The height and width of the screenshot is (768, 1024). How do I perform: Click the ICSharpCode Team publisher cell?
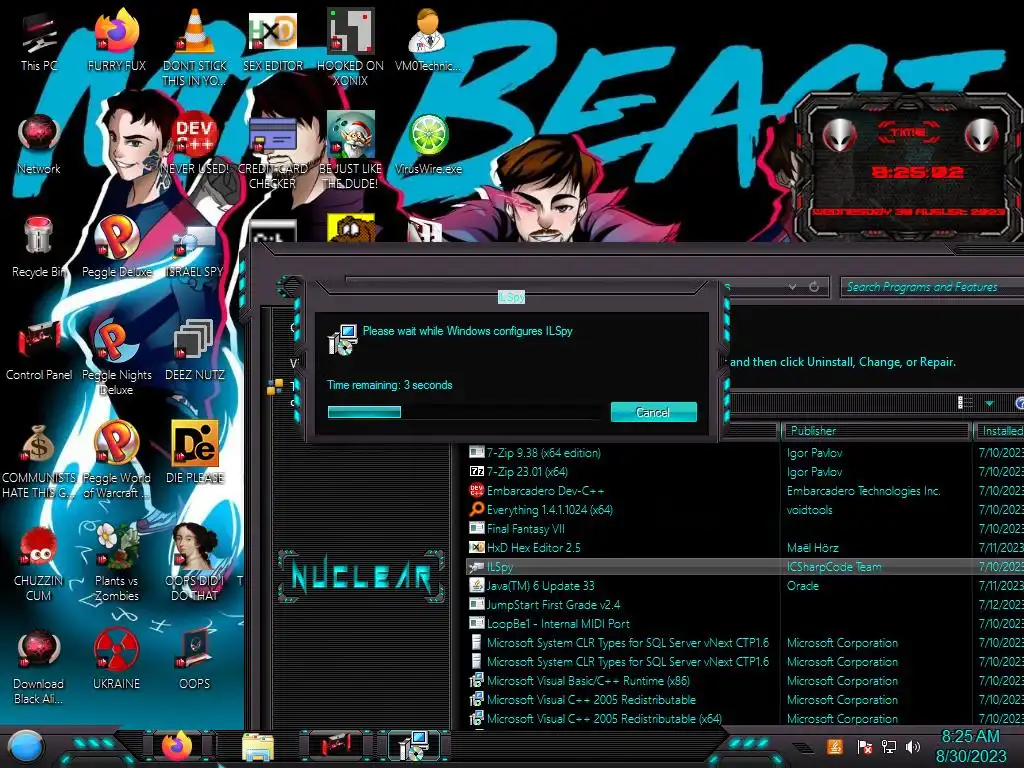834,567
